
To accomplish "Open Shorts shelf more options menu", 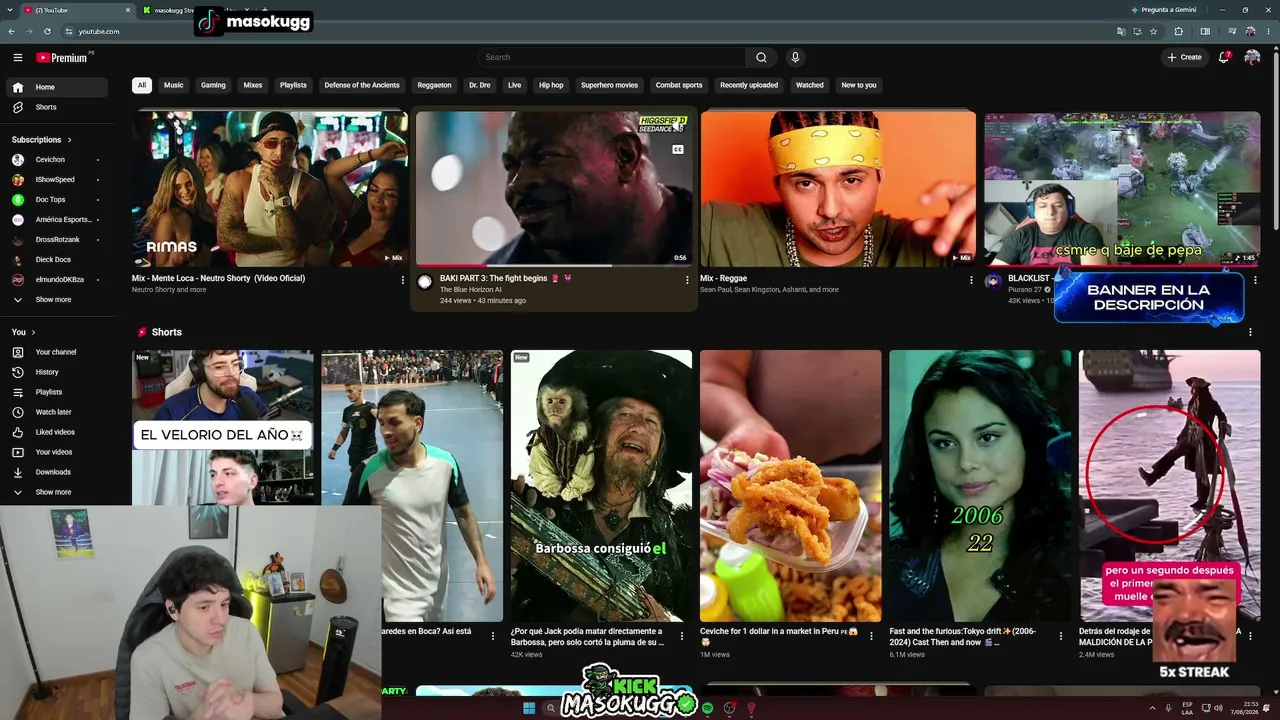I will coord(1250,332).
